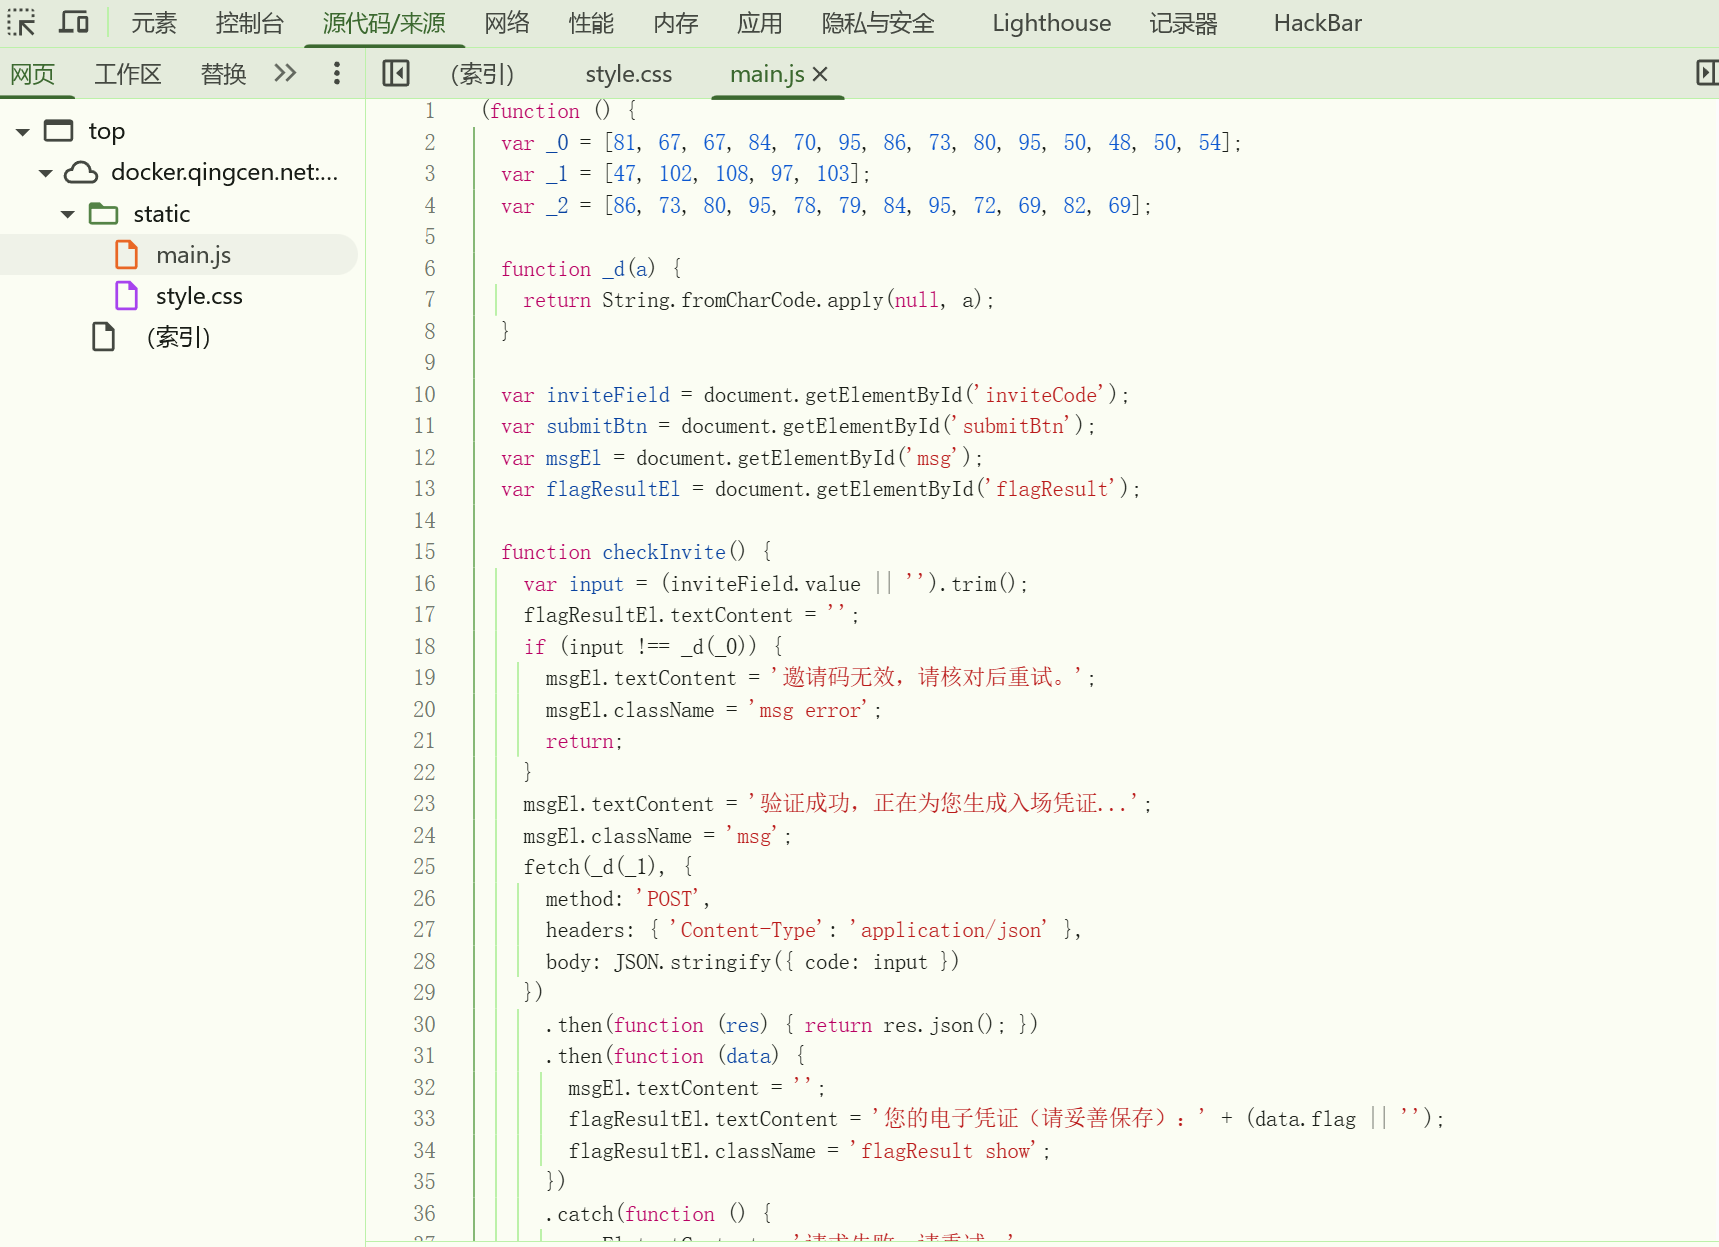Activate the inspect element picker icon
The image size is (1719, 1247).
21,22
